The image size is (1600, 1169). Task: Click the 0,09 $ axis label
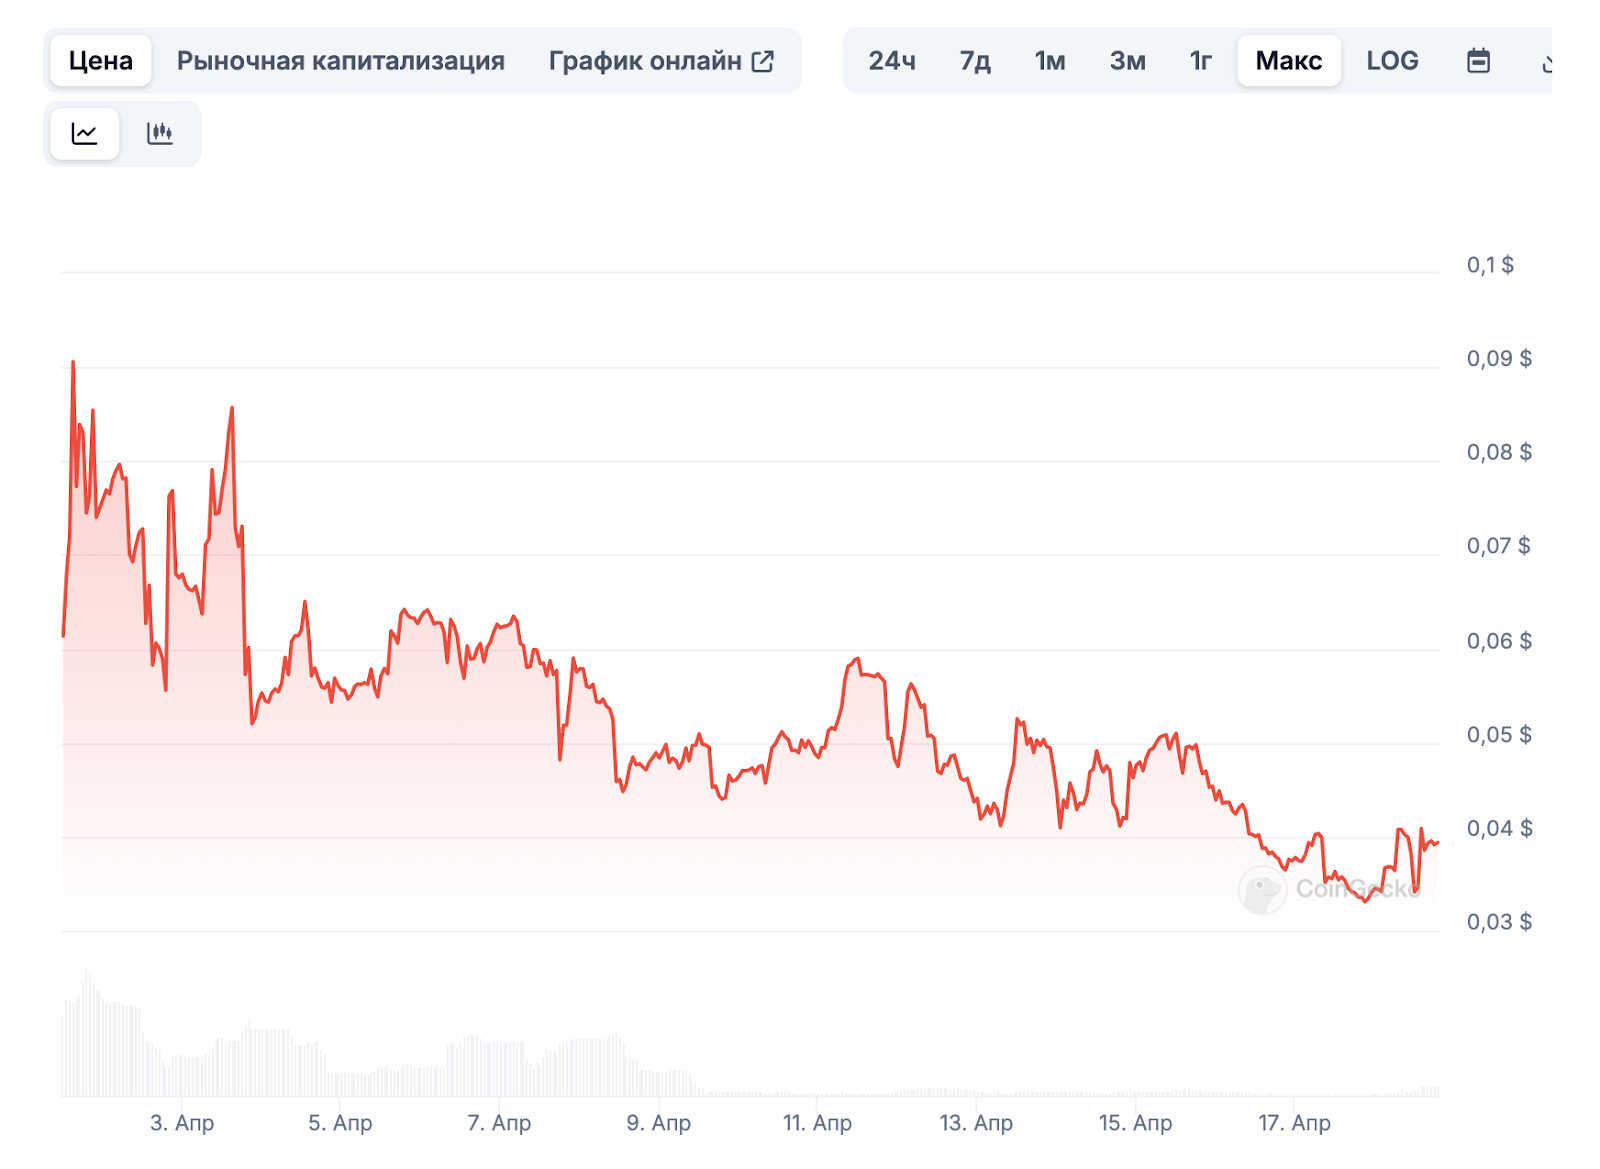[x=1499, y=359]
